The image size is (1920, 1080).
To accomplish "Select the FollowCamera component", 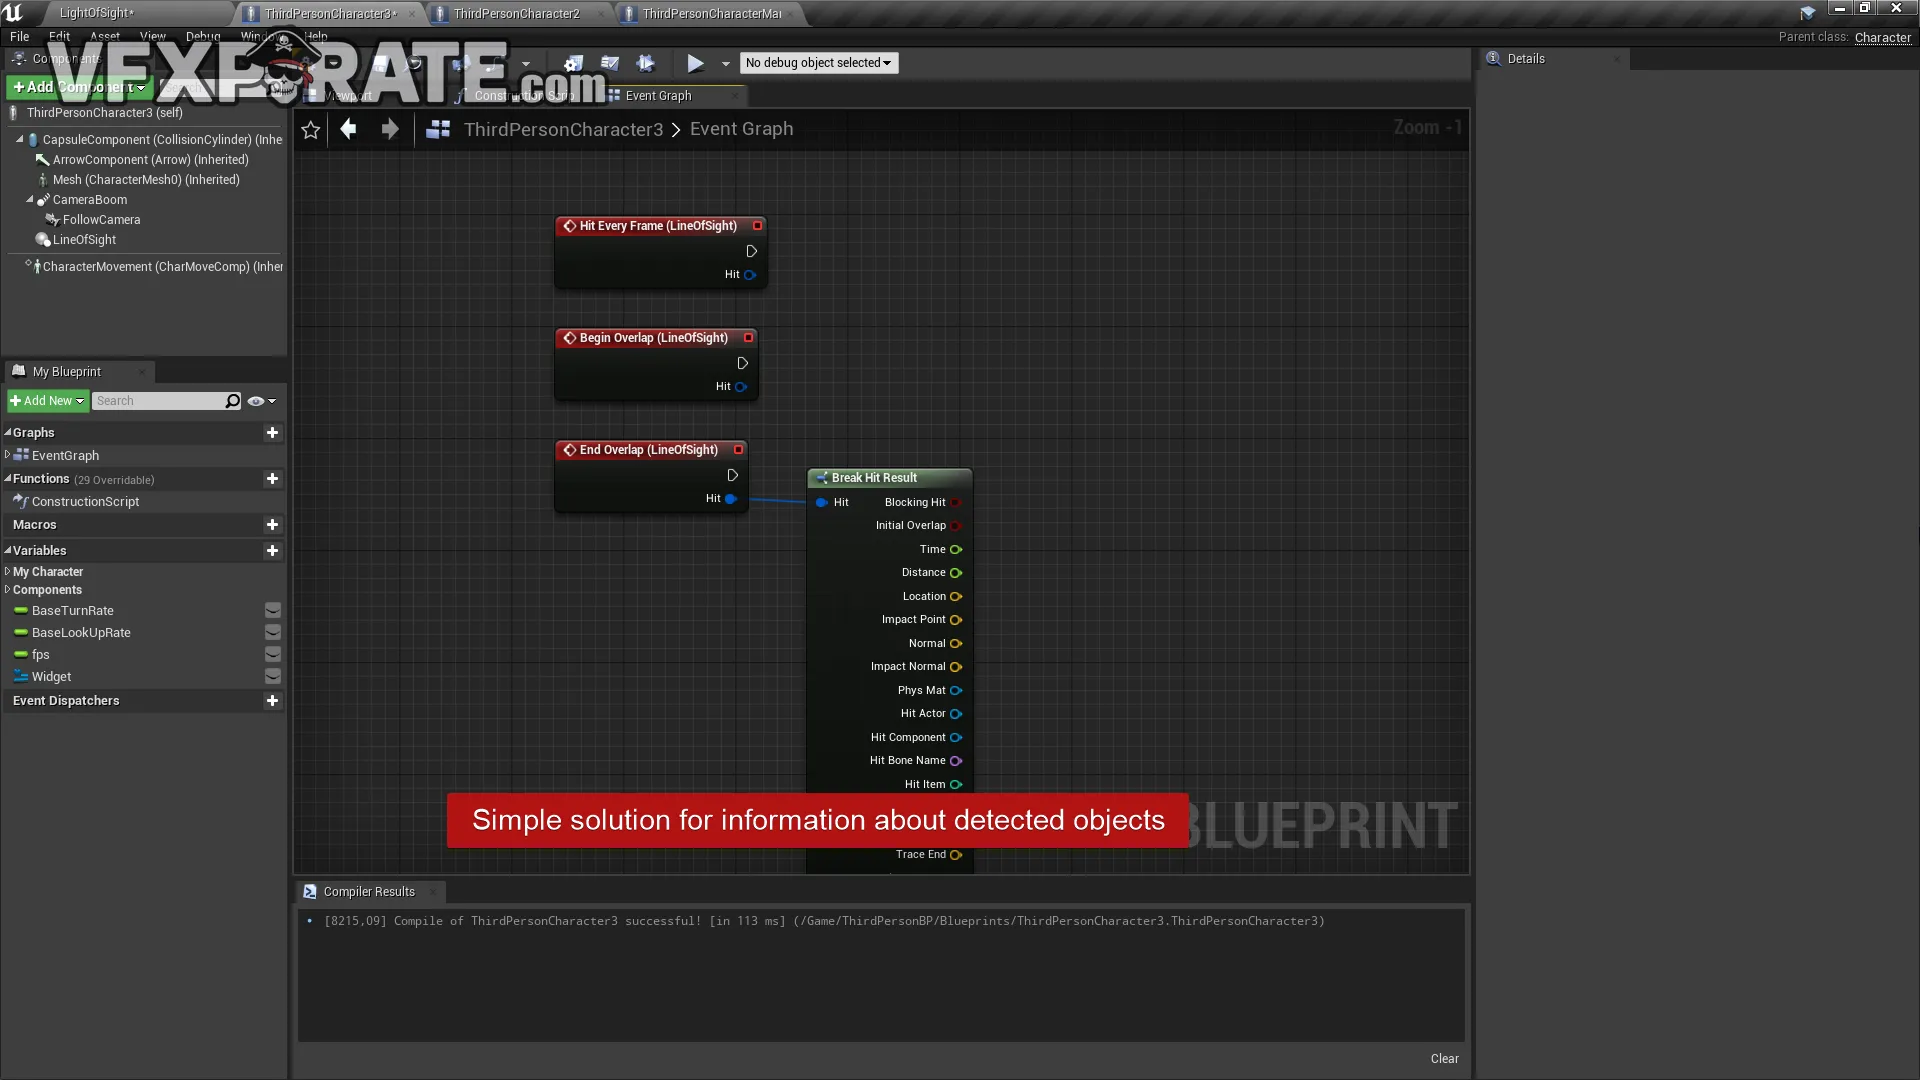I will click(x=101, y=220).
